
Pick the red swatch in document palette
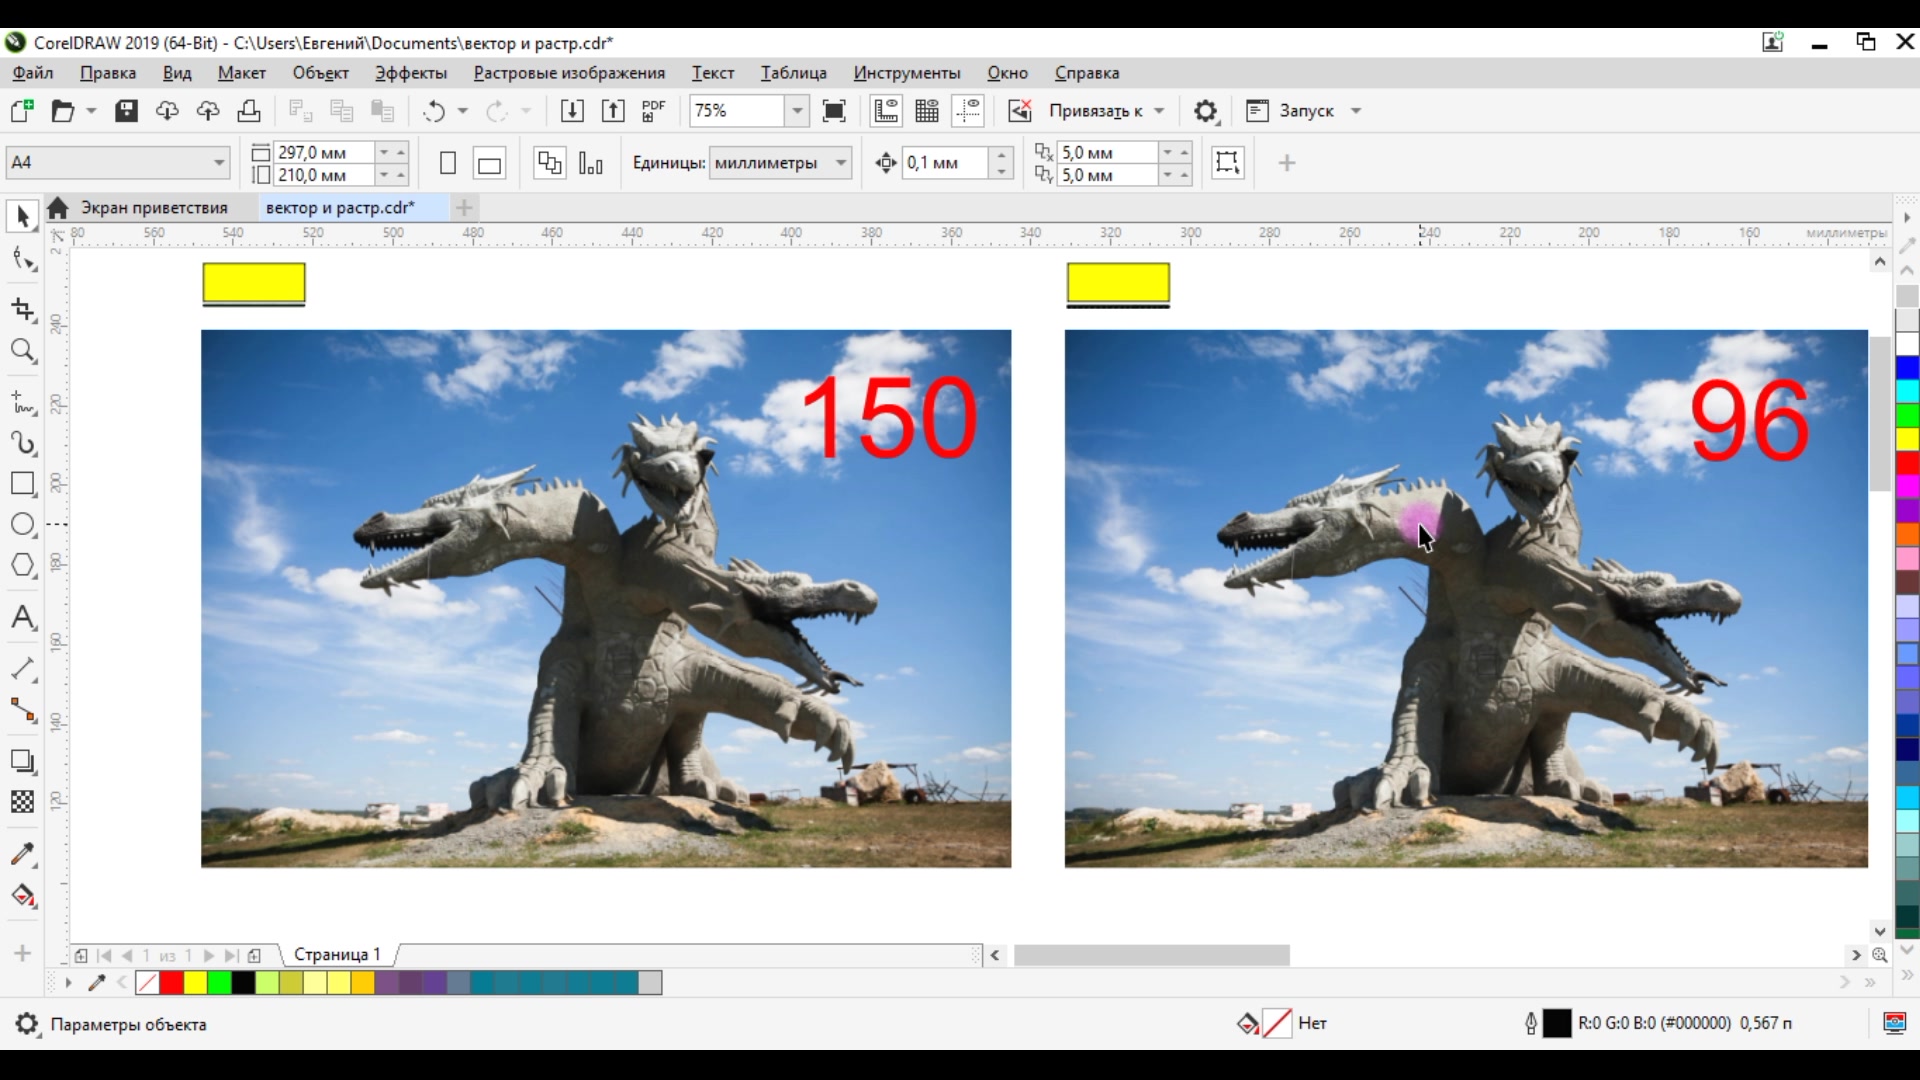point(171,983)
